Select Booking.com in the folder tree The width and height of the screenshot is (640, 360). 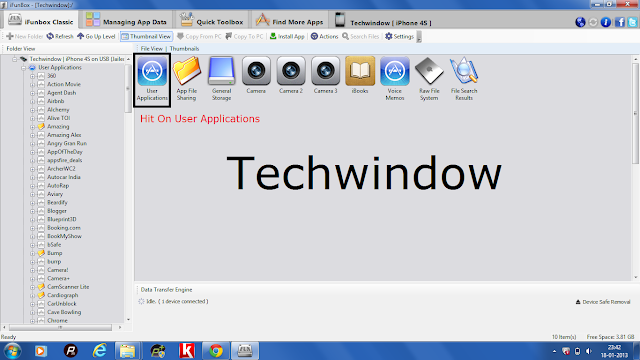click(64, 228)
